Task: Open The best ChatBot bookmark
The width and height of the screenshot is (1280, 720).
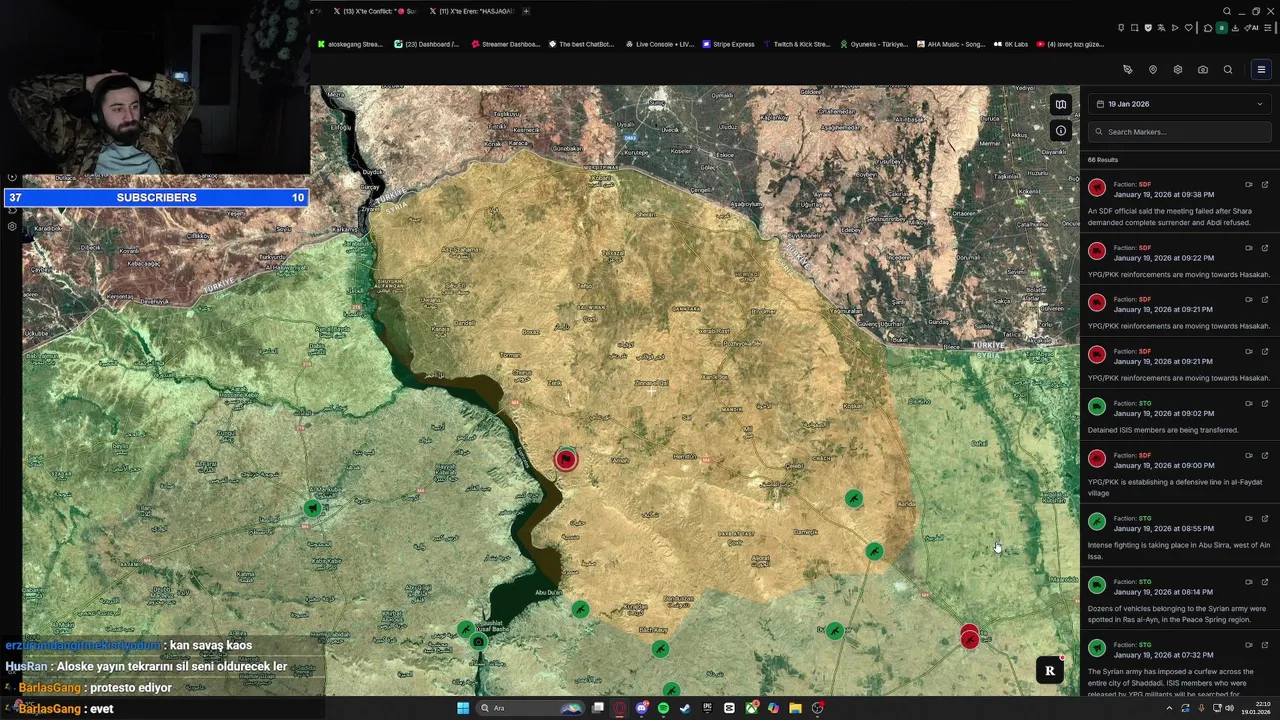Action: click(x=581, y=44)
